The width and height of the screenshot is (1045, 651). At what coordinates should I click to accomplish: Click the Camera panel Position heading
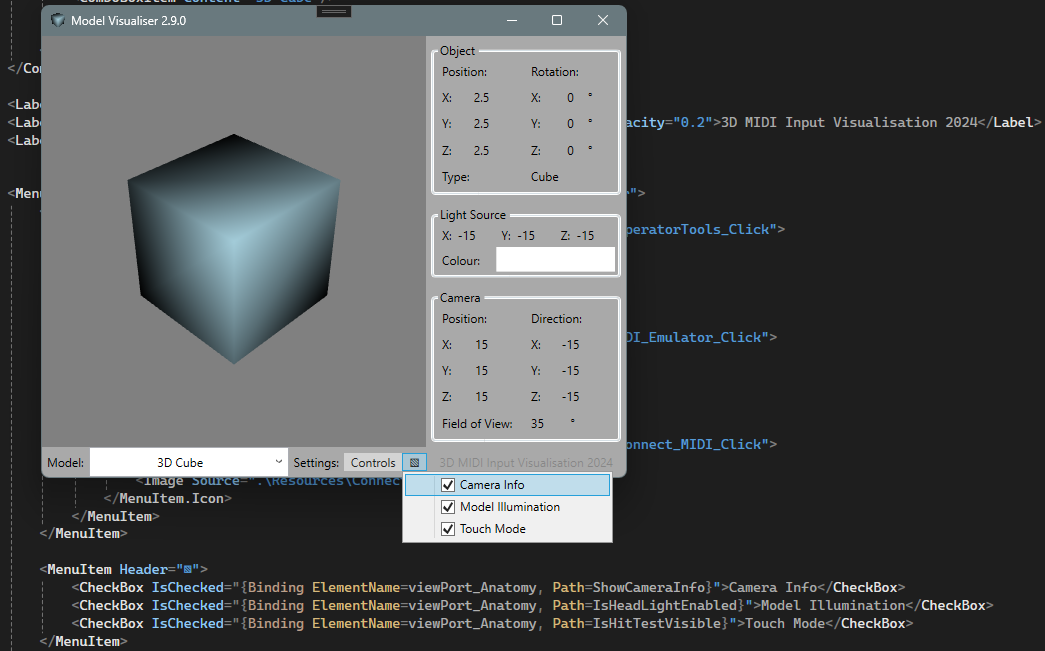(x=464, y=318)
